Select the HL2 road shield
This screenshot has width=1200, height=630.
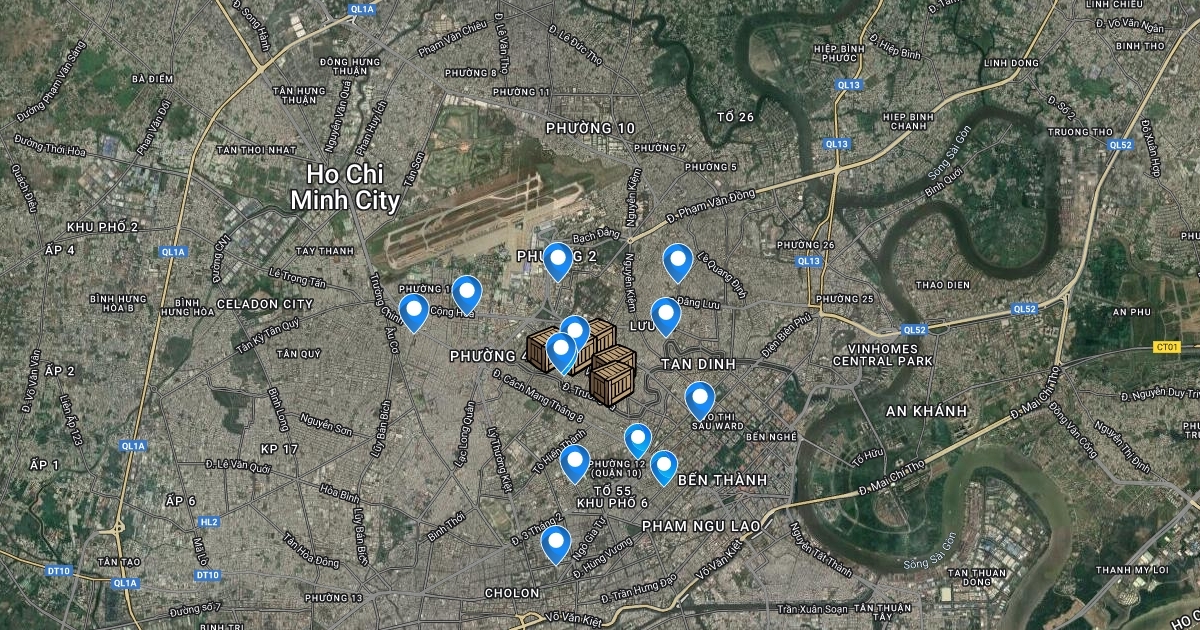(x=208, y=522)
